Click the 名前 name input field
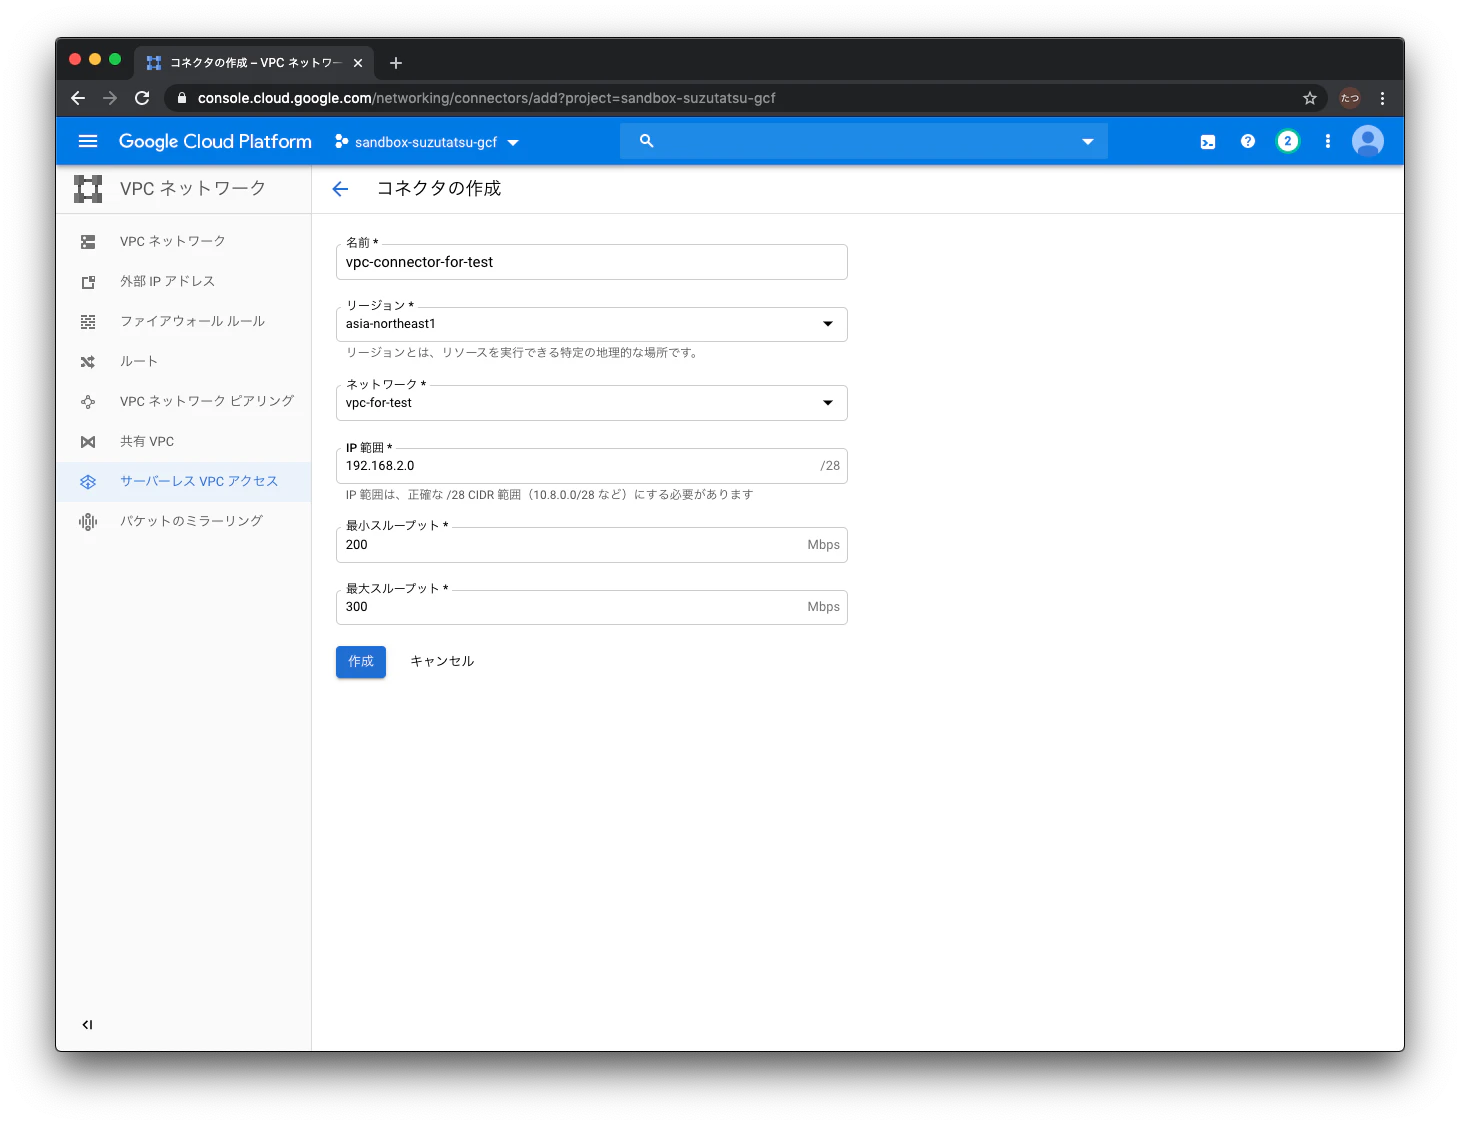Viewport: 1460px width, 1125px height. (592, 262)
